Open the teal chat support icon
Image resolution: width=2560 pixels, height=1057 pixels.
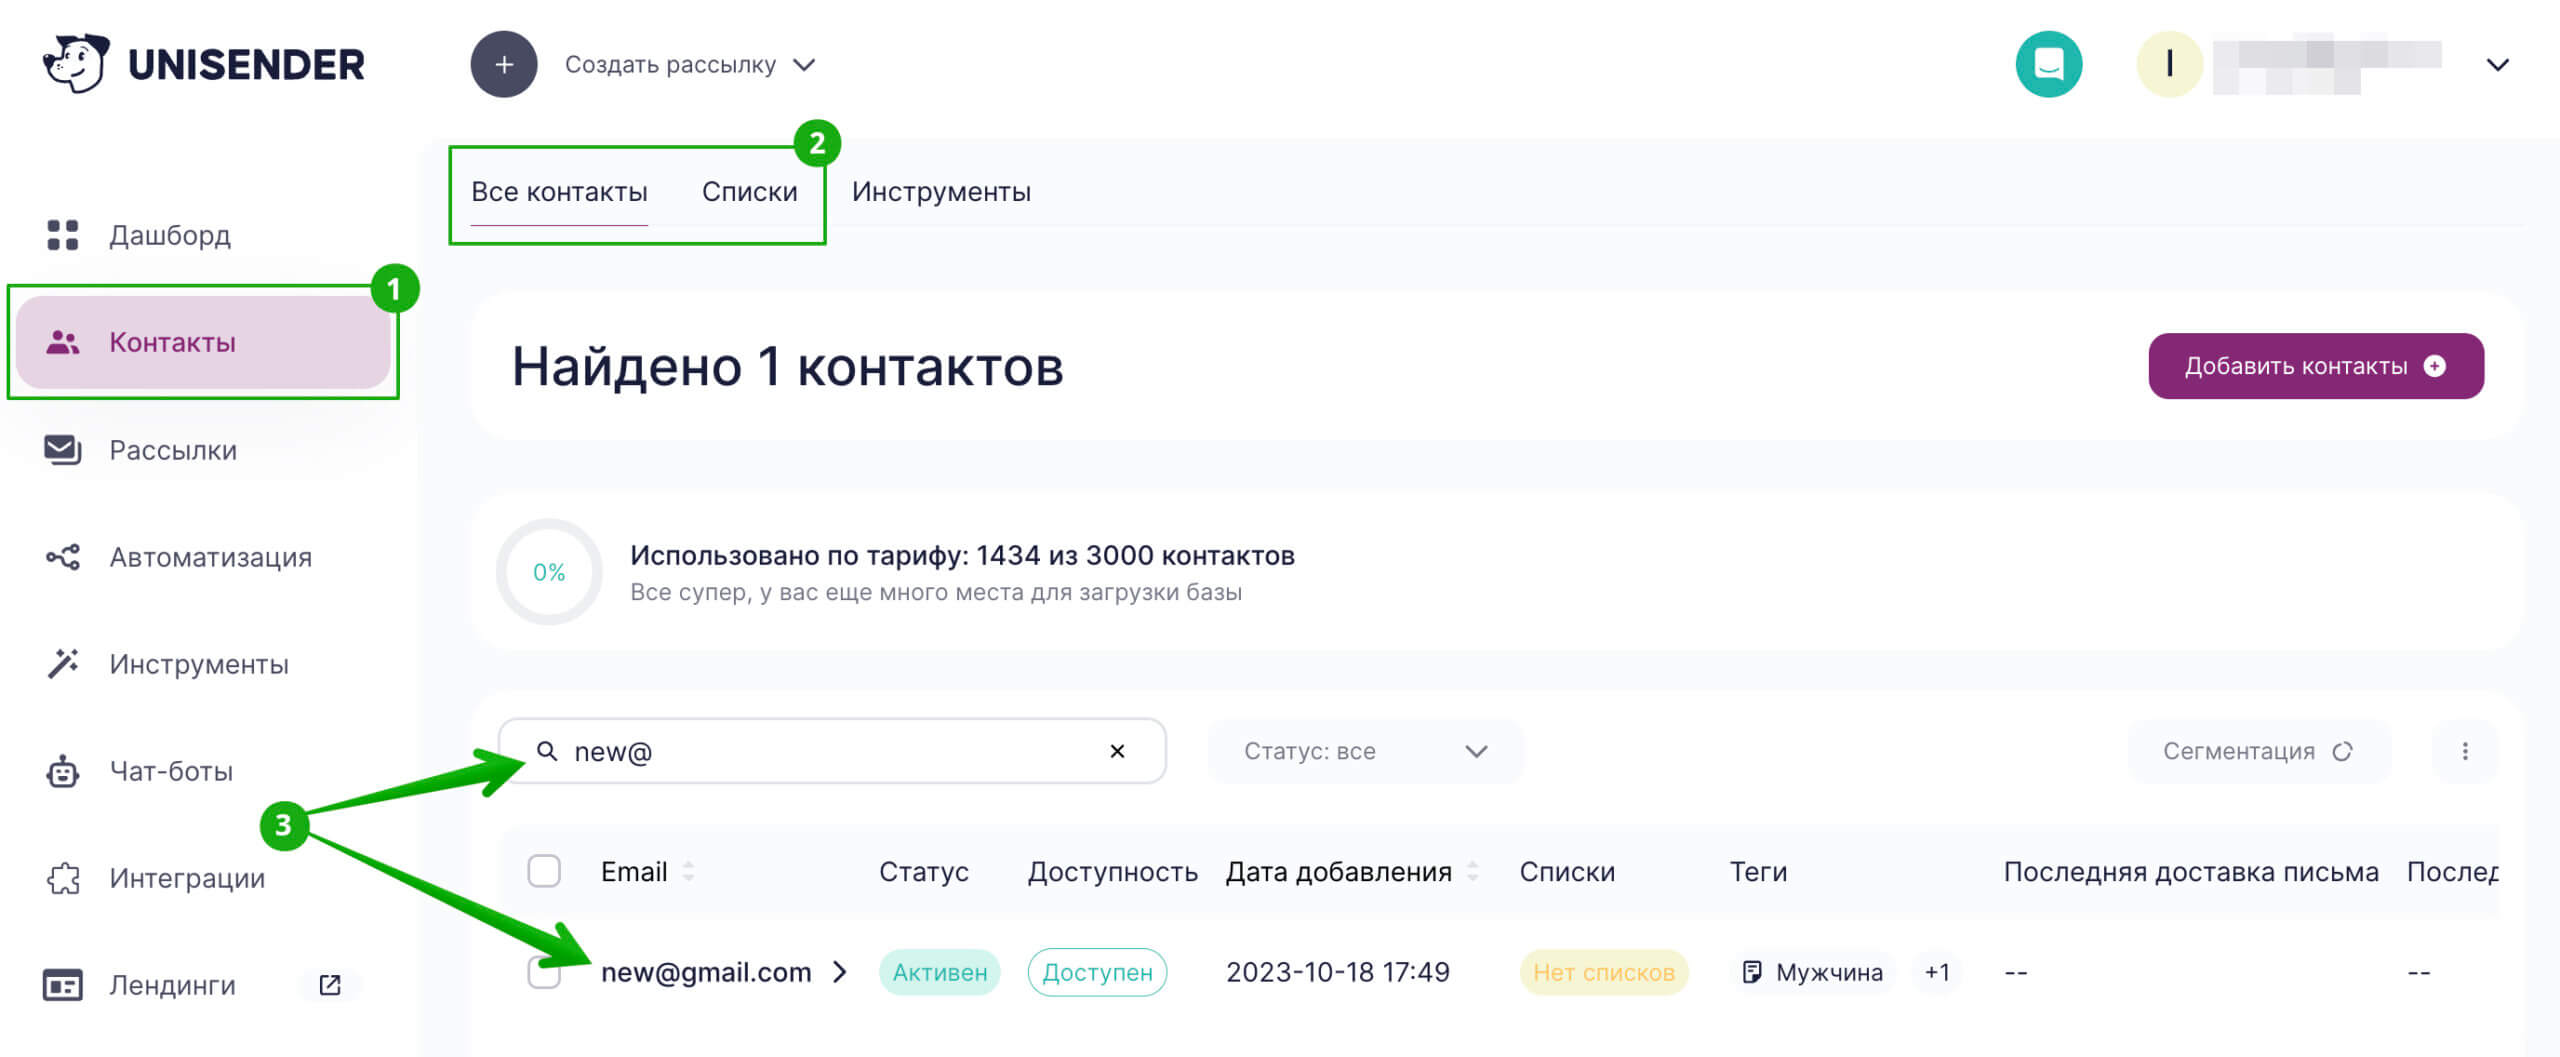[2049, 64]
